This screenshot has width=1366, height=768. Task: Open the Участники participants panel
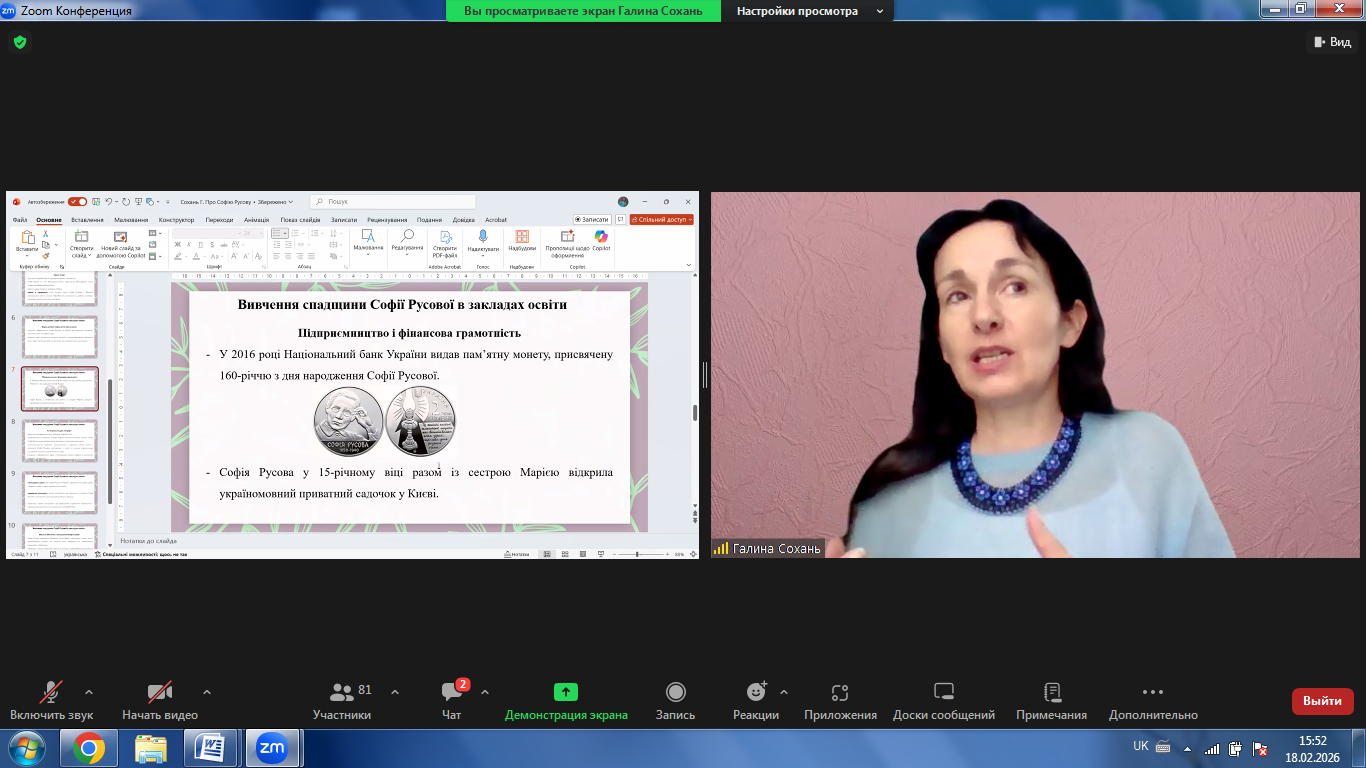click(x=342, y=692)
